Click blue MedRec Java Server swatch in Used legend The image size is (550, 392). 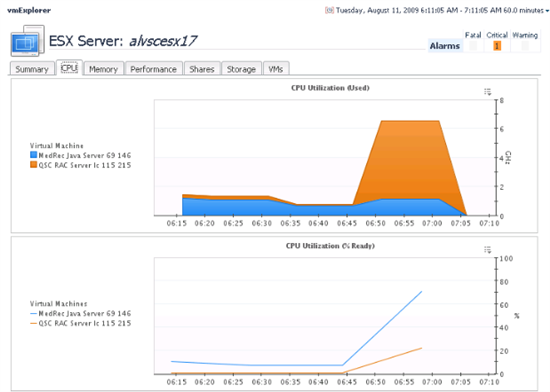click(x=33, y=155)
